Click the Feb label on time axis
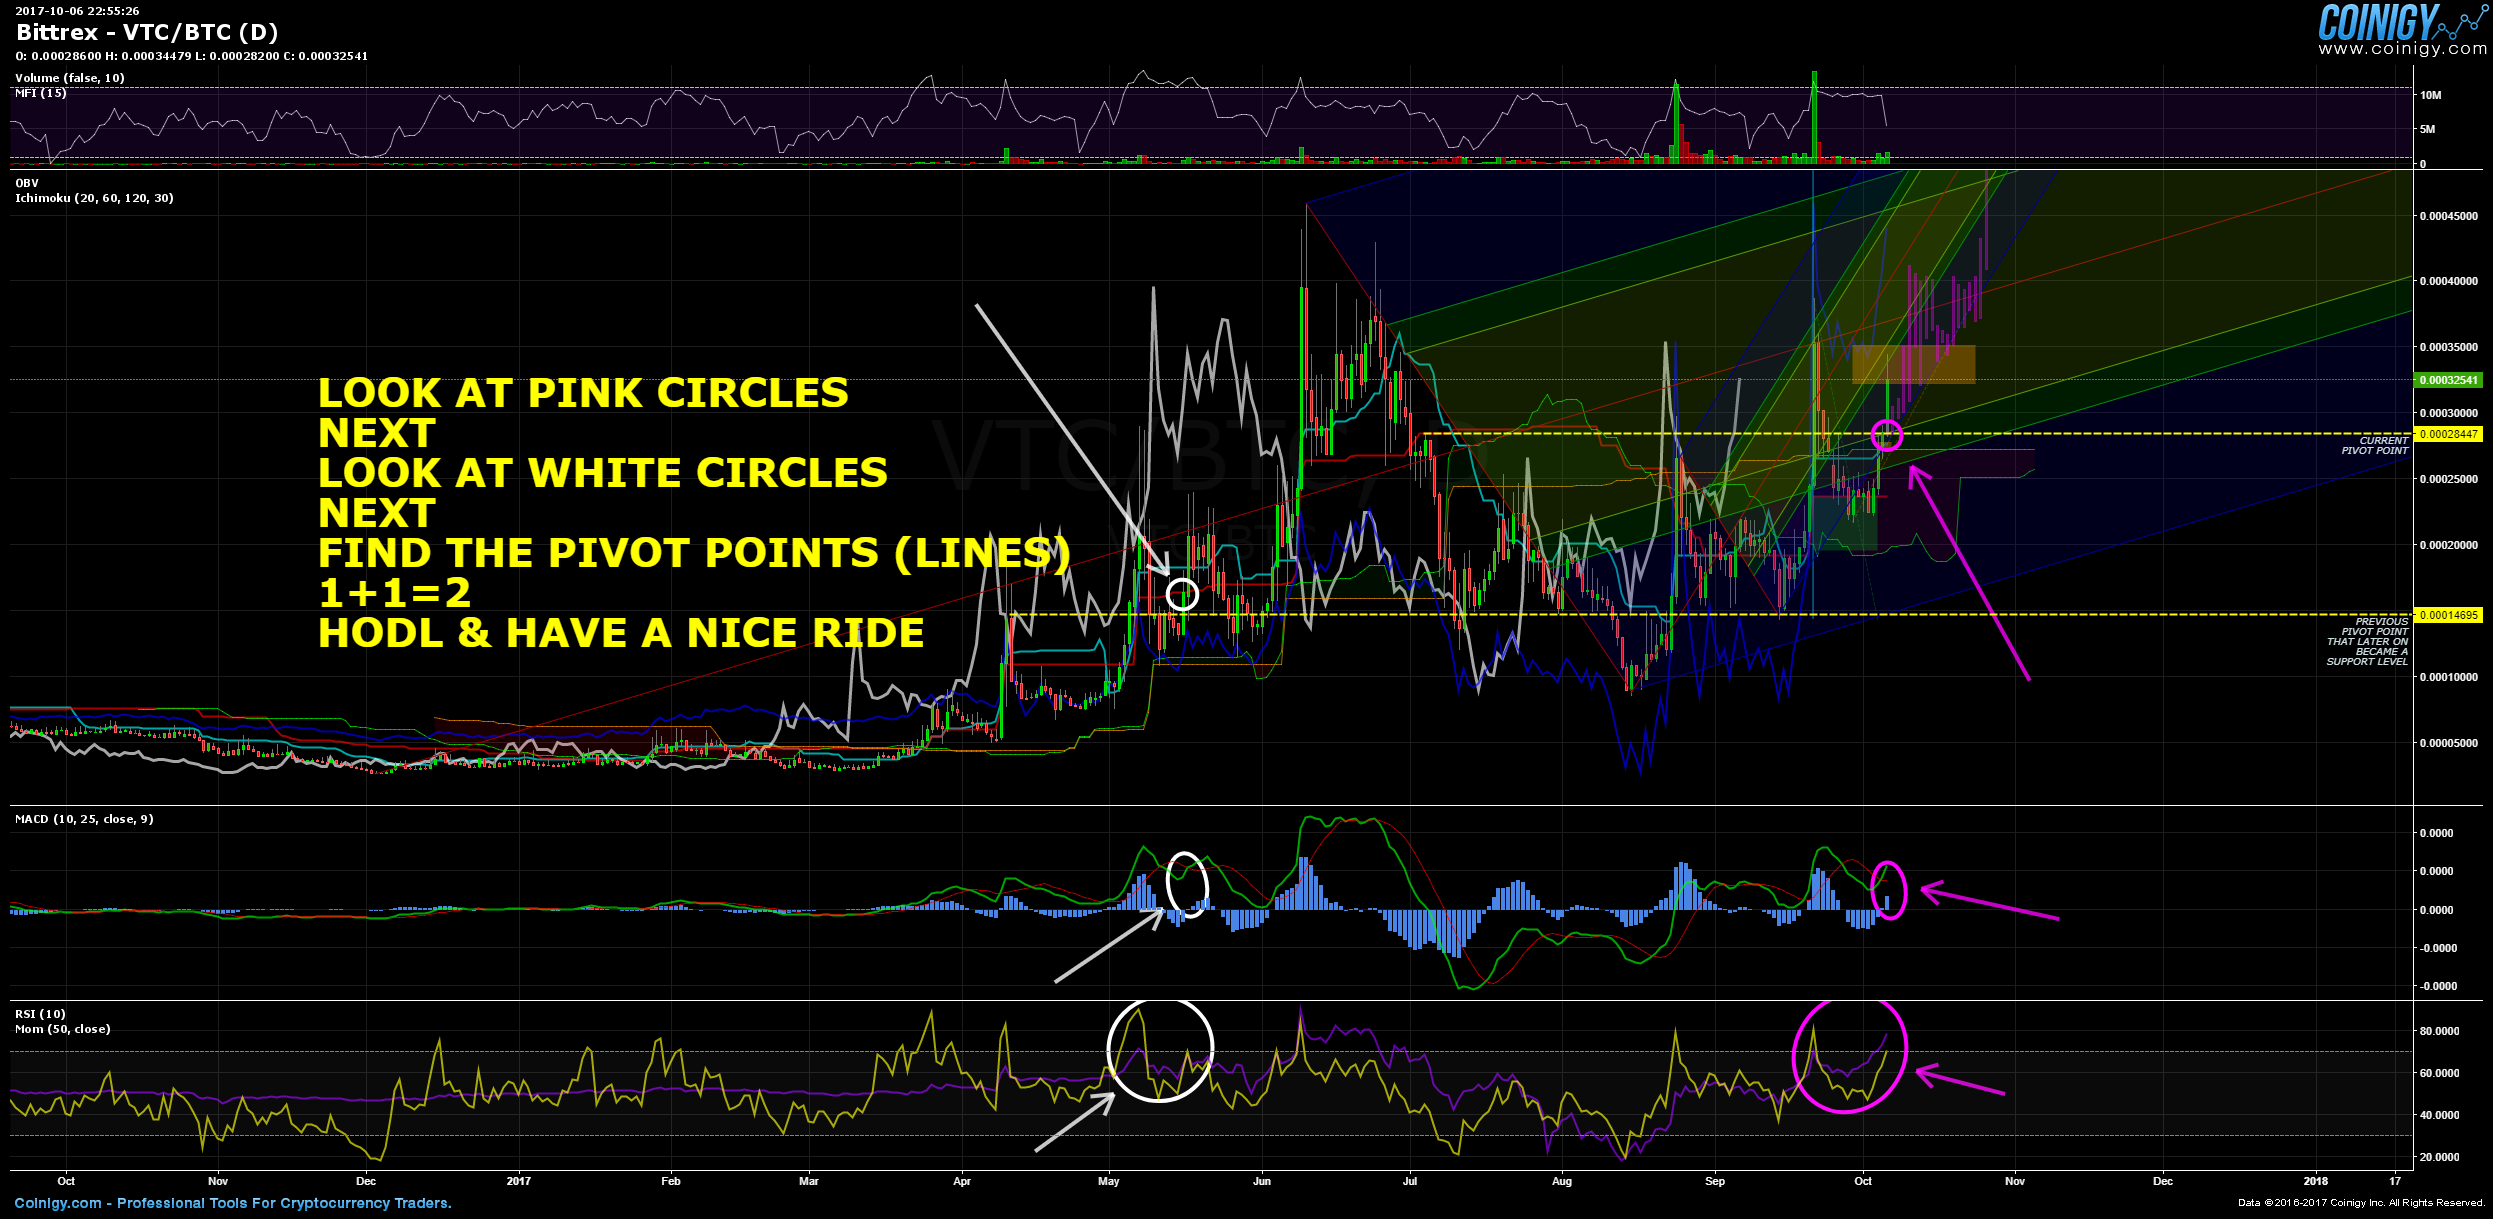Image resolution: width=2493 pixels, height=1219 pixels. coord(671,1181)
